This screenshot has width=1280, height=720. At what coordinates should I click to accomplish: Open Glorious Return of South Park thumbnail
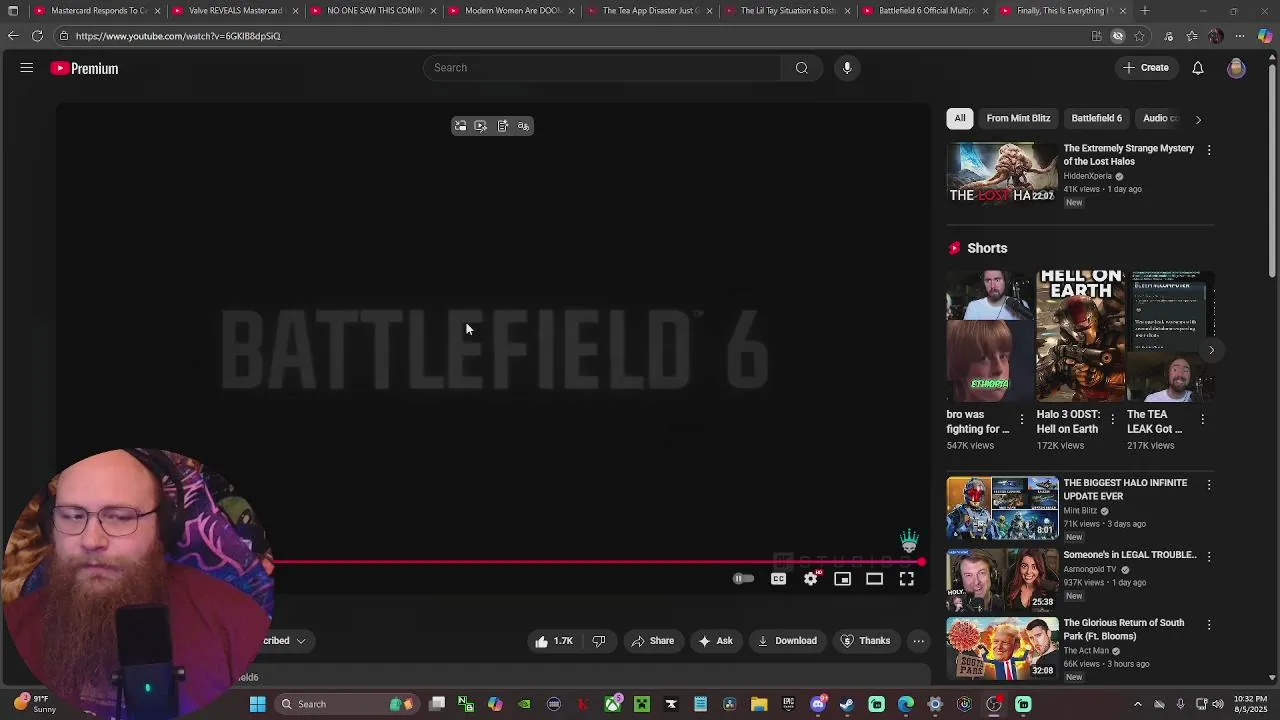1002,648
